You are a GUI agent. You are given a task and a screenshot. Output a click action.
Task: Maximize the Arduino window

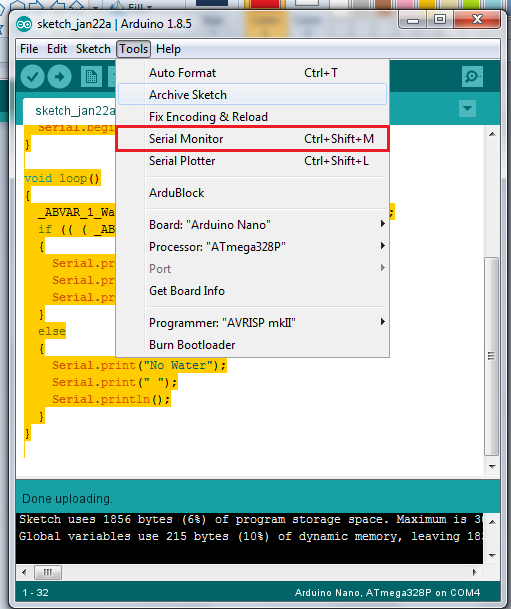(440, 20)
